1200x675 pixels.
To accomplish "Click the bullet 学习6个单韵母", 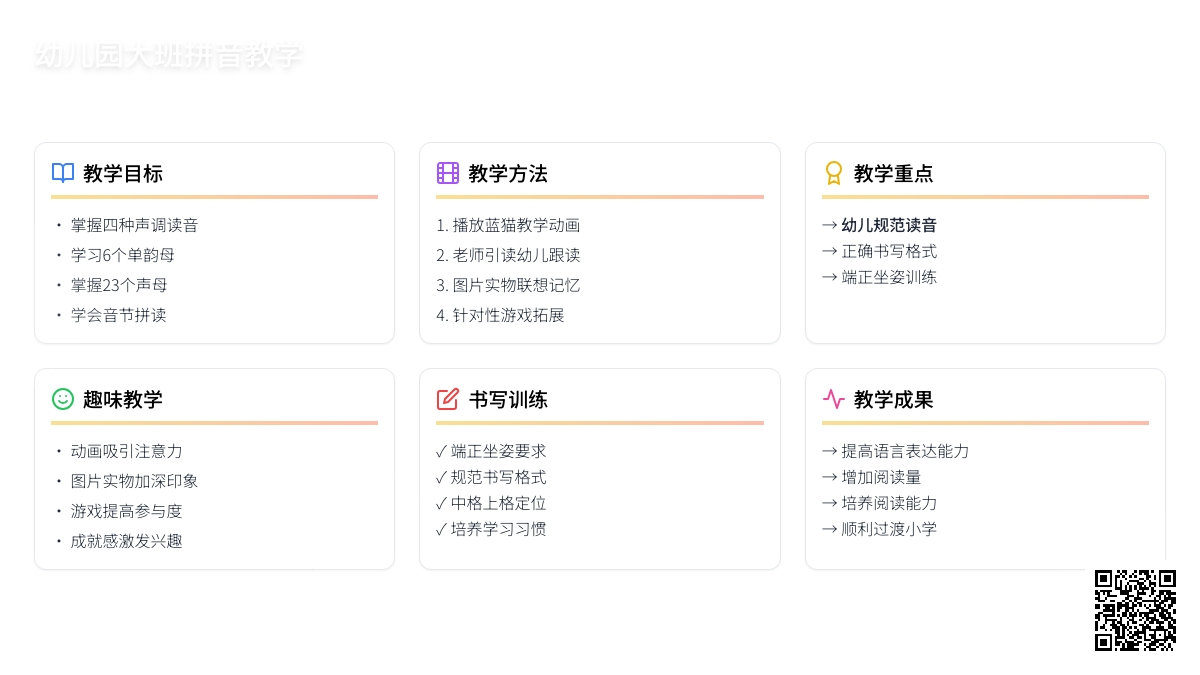I will coord(122,255).
